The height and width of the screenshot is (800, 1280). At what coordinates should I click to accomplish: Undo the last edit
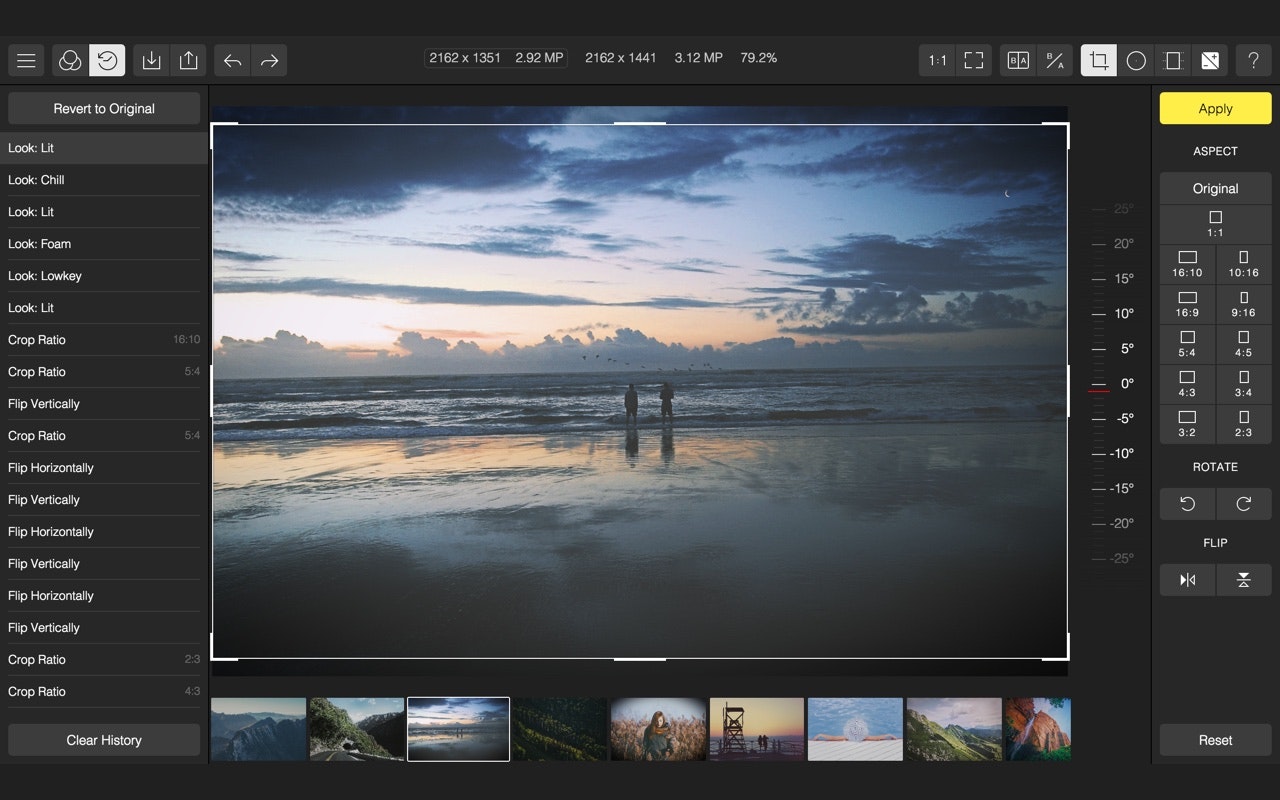pos(232,61)
